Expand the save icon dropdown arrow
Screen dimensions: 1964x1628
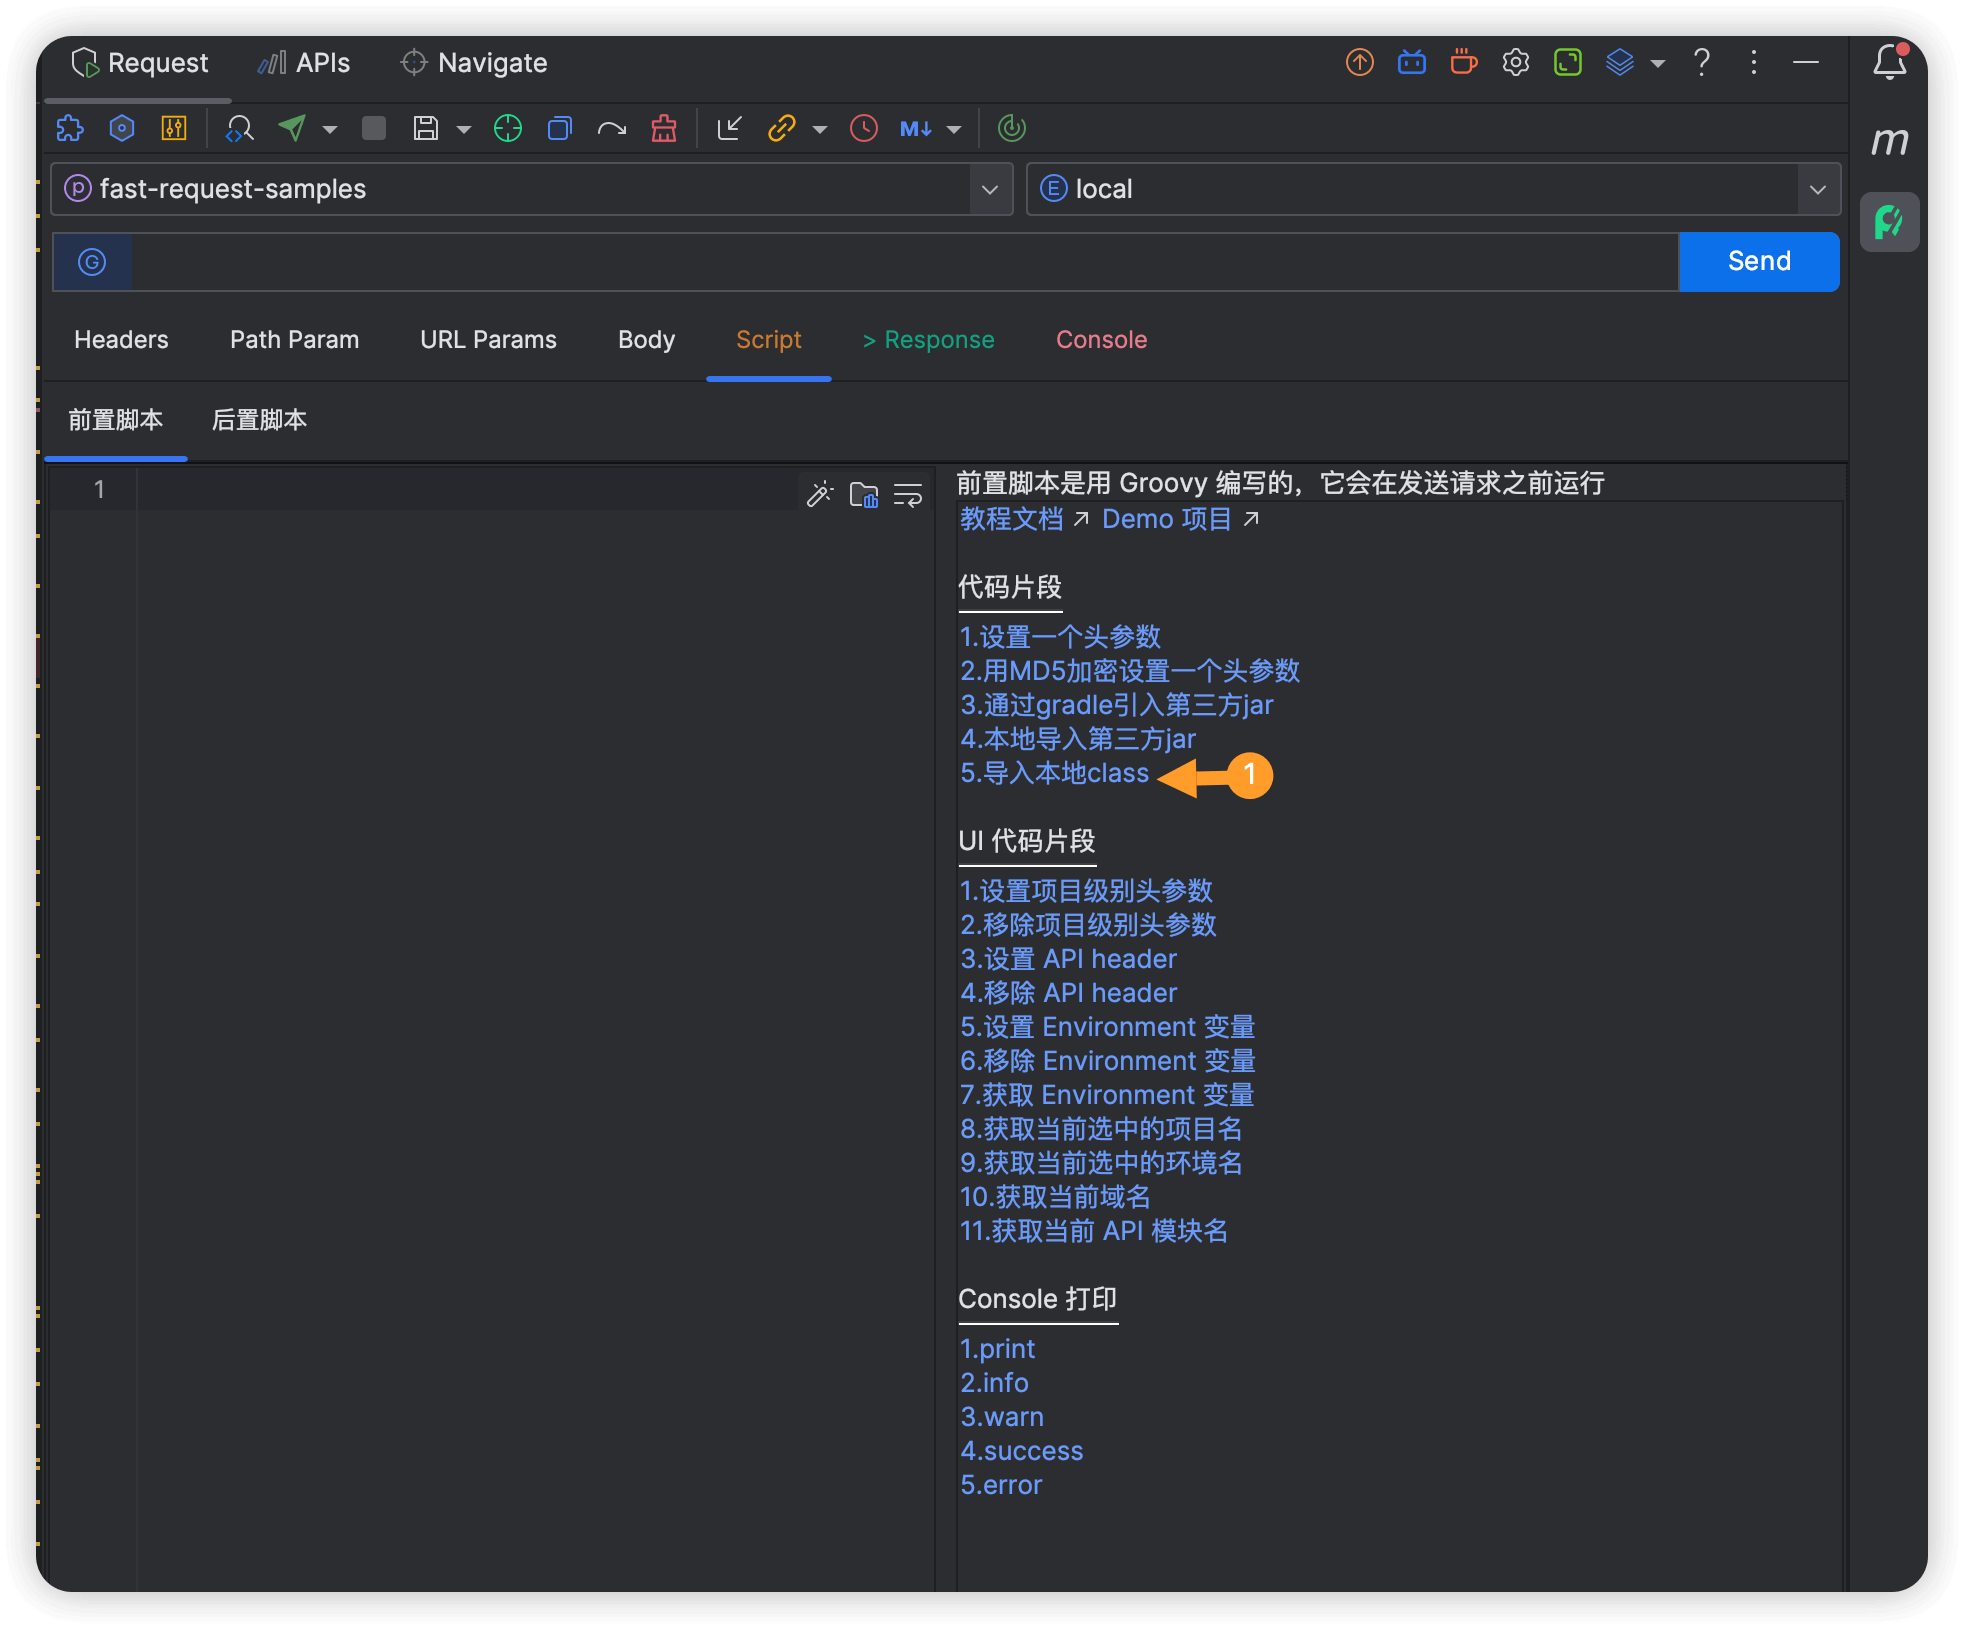[464, 129]
